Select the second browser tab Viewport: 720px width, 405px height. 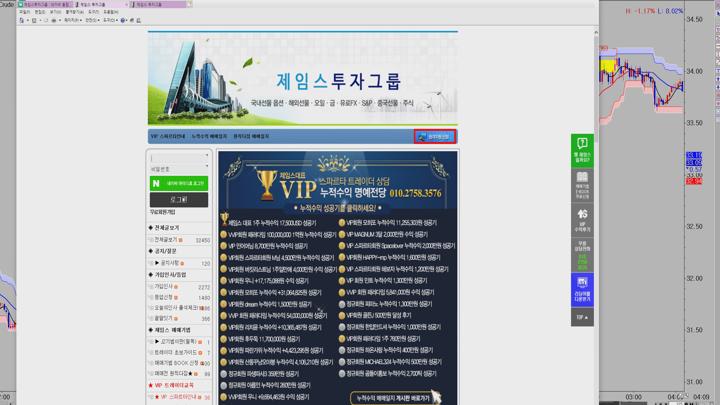(100, 4)
